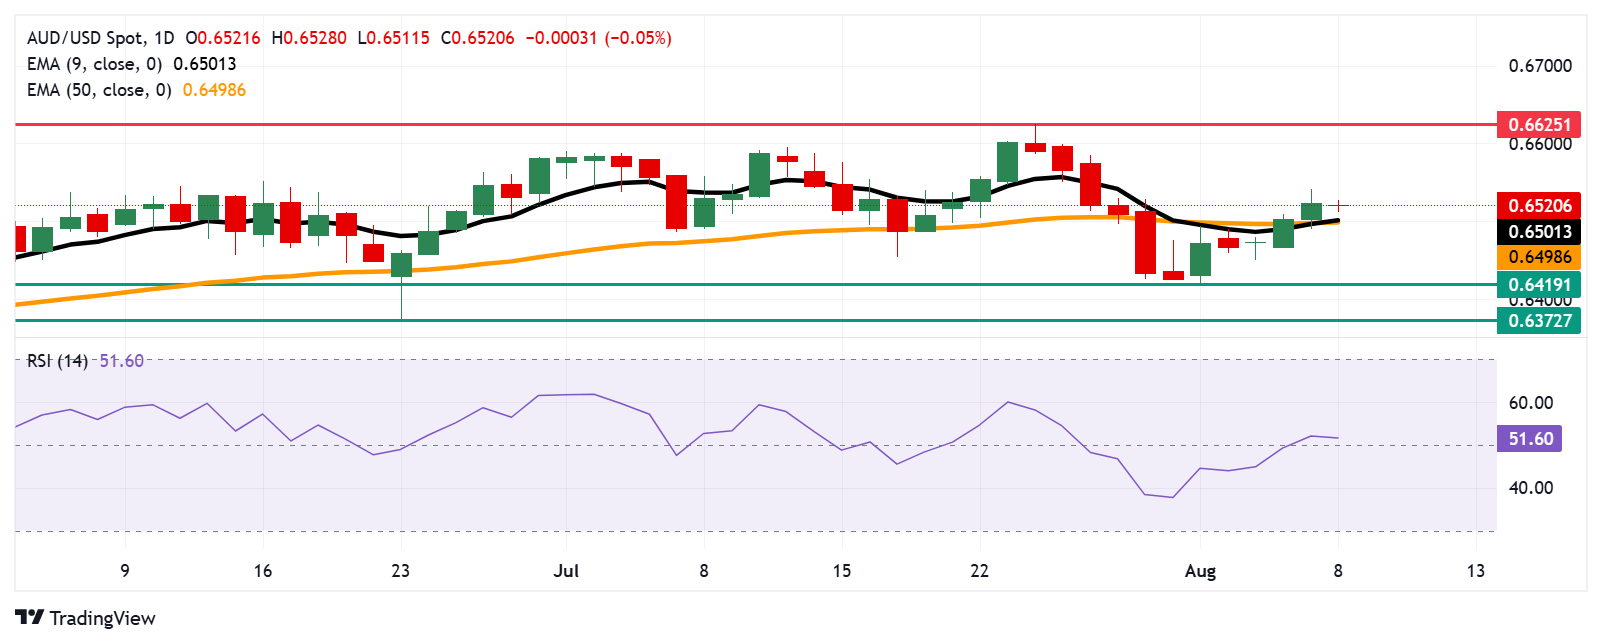Image resolution: width=1602 pixels, height=644 pixels.
Task: Click the 23 date axis label
Action: point(400,571)
